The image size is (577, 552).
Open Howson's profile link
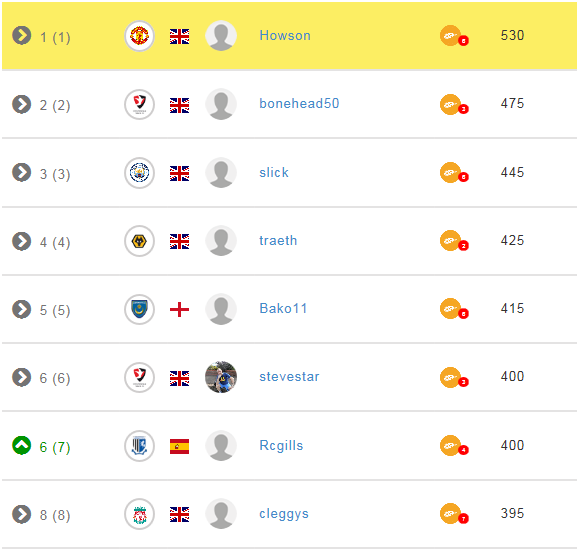(x=285, y=35)
